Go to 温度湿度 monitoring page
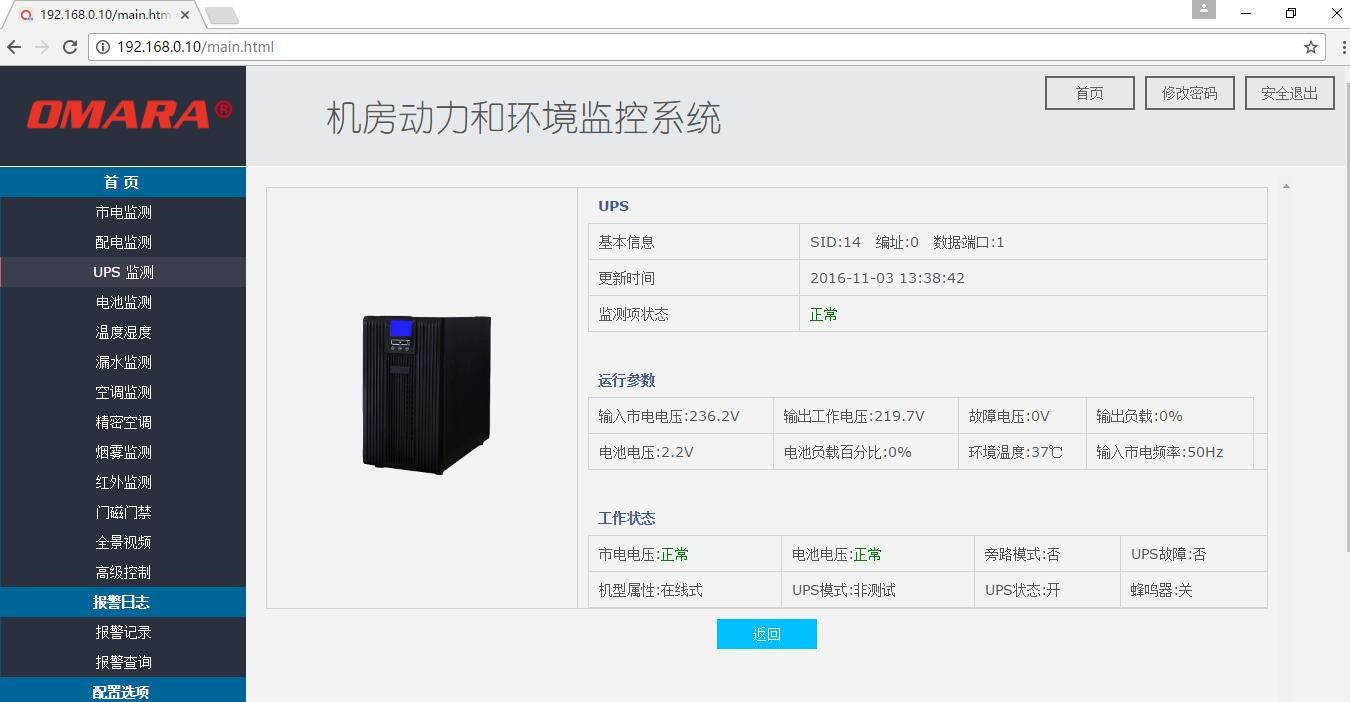Viewport: 1350px width, 702px height. (x=123, y=332)
